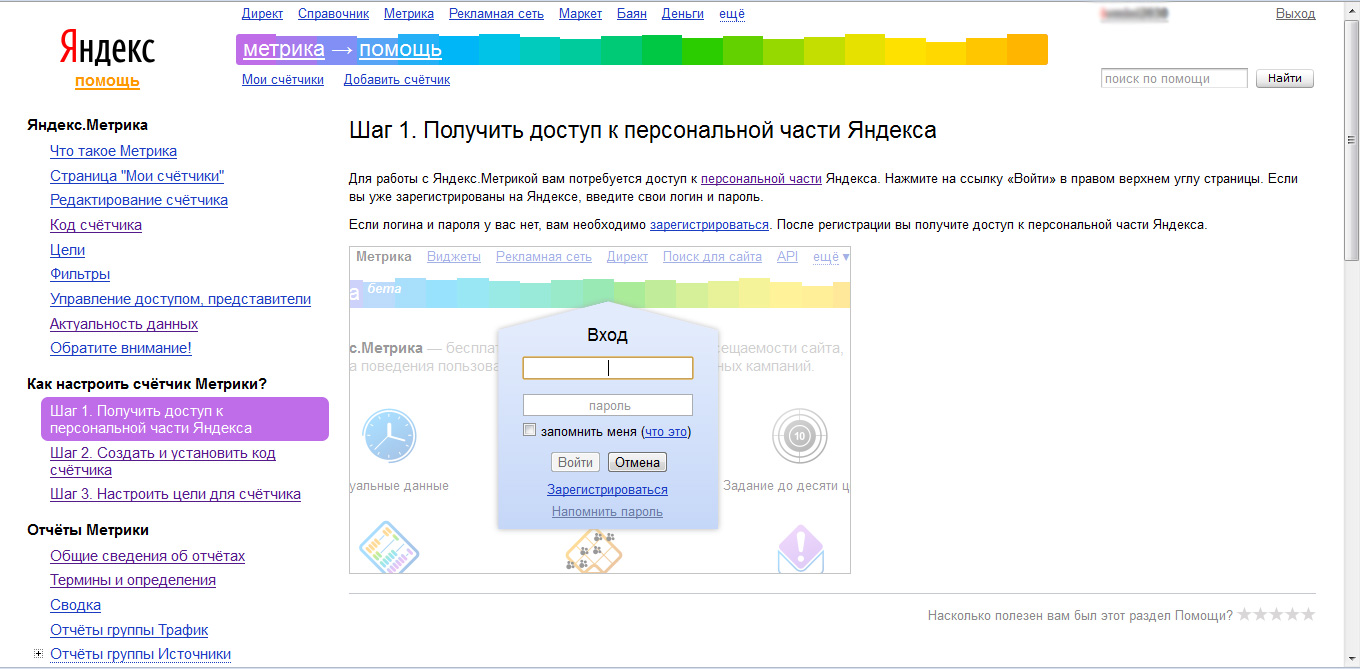Image resolution: width=1360 pixels, height=669 pixels.
Task: Click the Выход logout link
Action: pos(1296,14)
